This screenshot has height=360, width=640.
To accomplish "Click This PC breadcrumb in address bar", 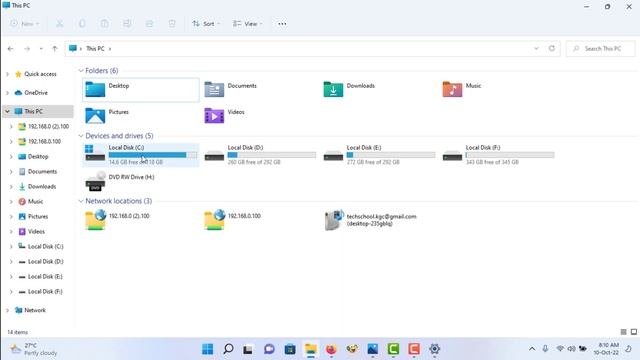I will coord(95,49).
